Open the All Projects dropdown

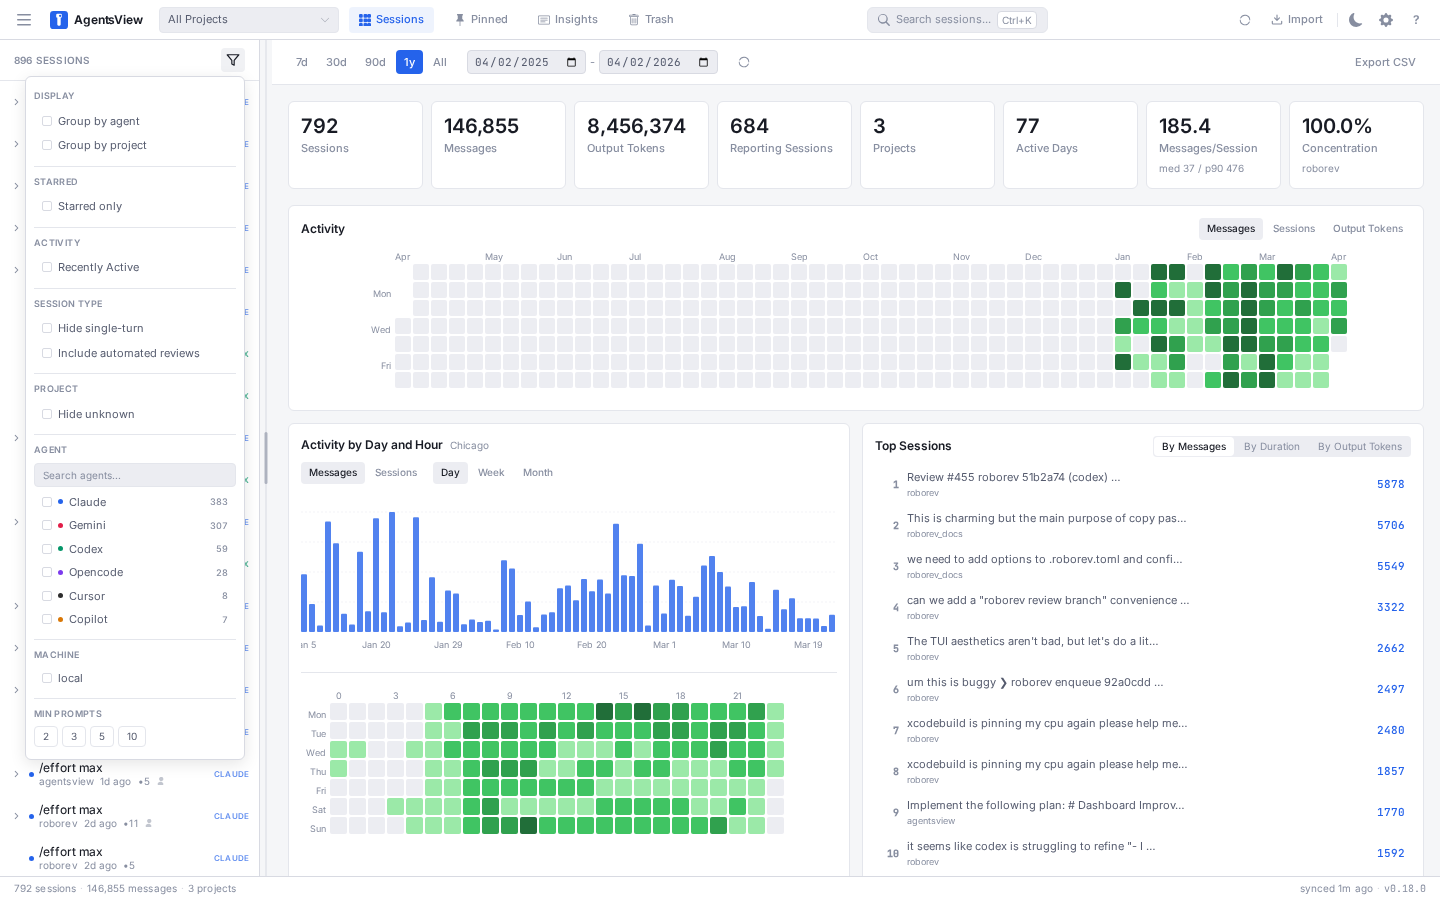[248, 20]
